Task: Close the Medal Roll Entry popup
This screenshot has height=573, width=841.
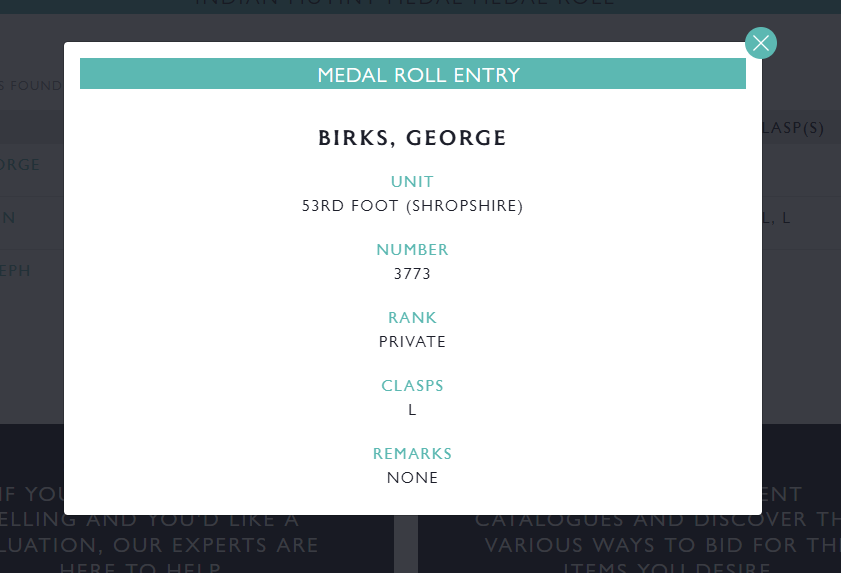Action: tap(761, 43)
